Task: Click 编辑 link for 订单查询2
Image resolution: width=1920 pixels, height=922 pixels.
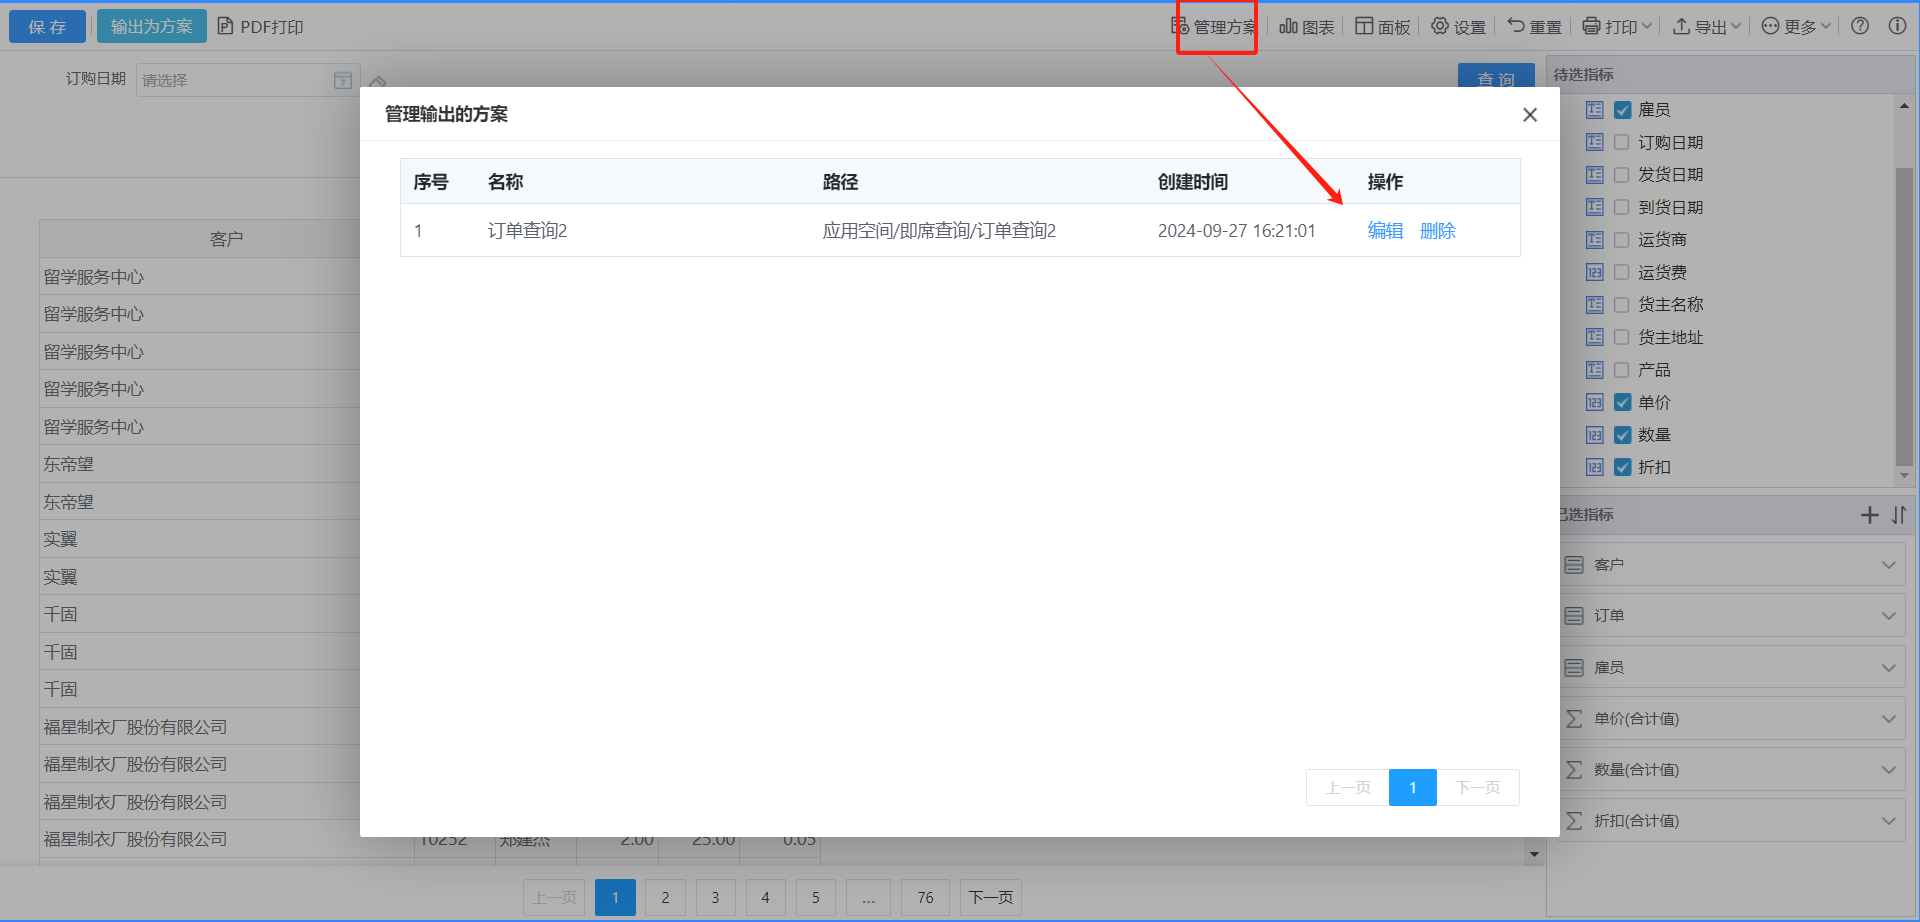Action: pos(1385,231)
